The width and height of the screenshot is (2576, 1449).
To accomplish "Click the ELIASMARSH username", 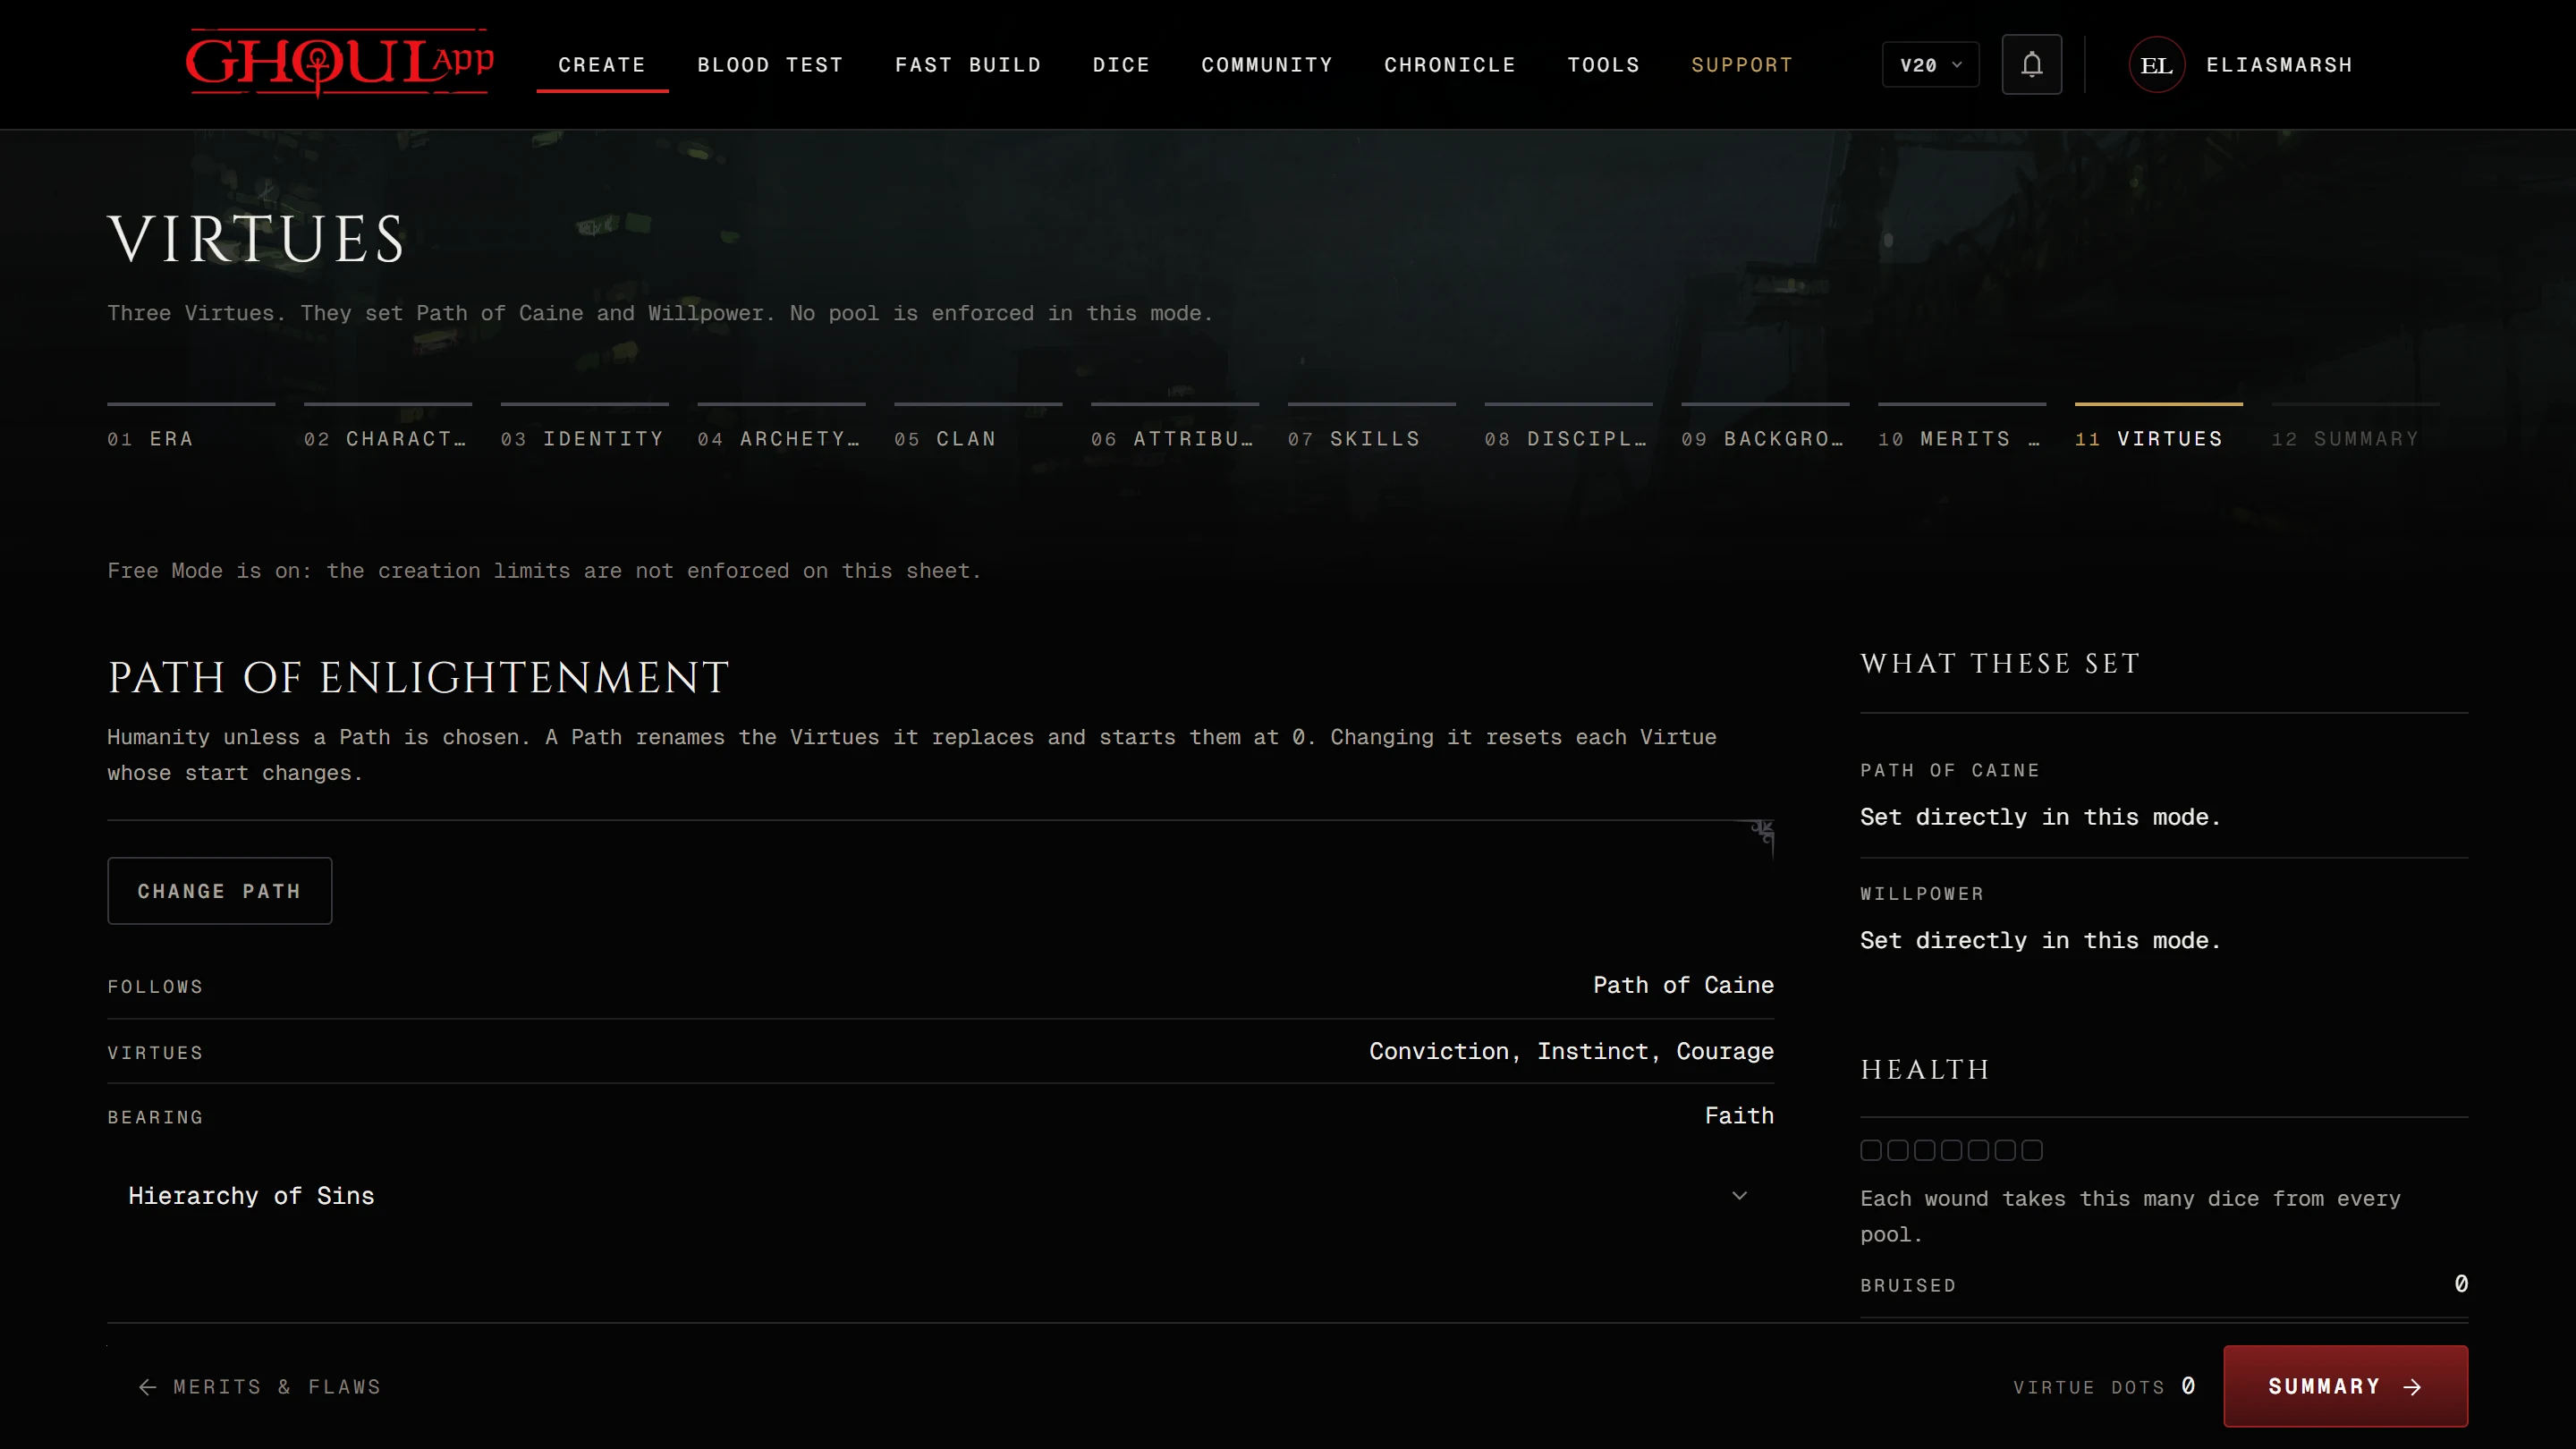I will 2279,65.
